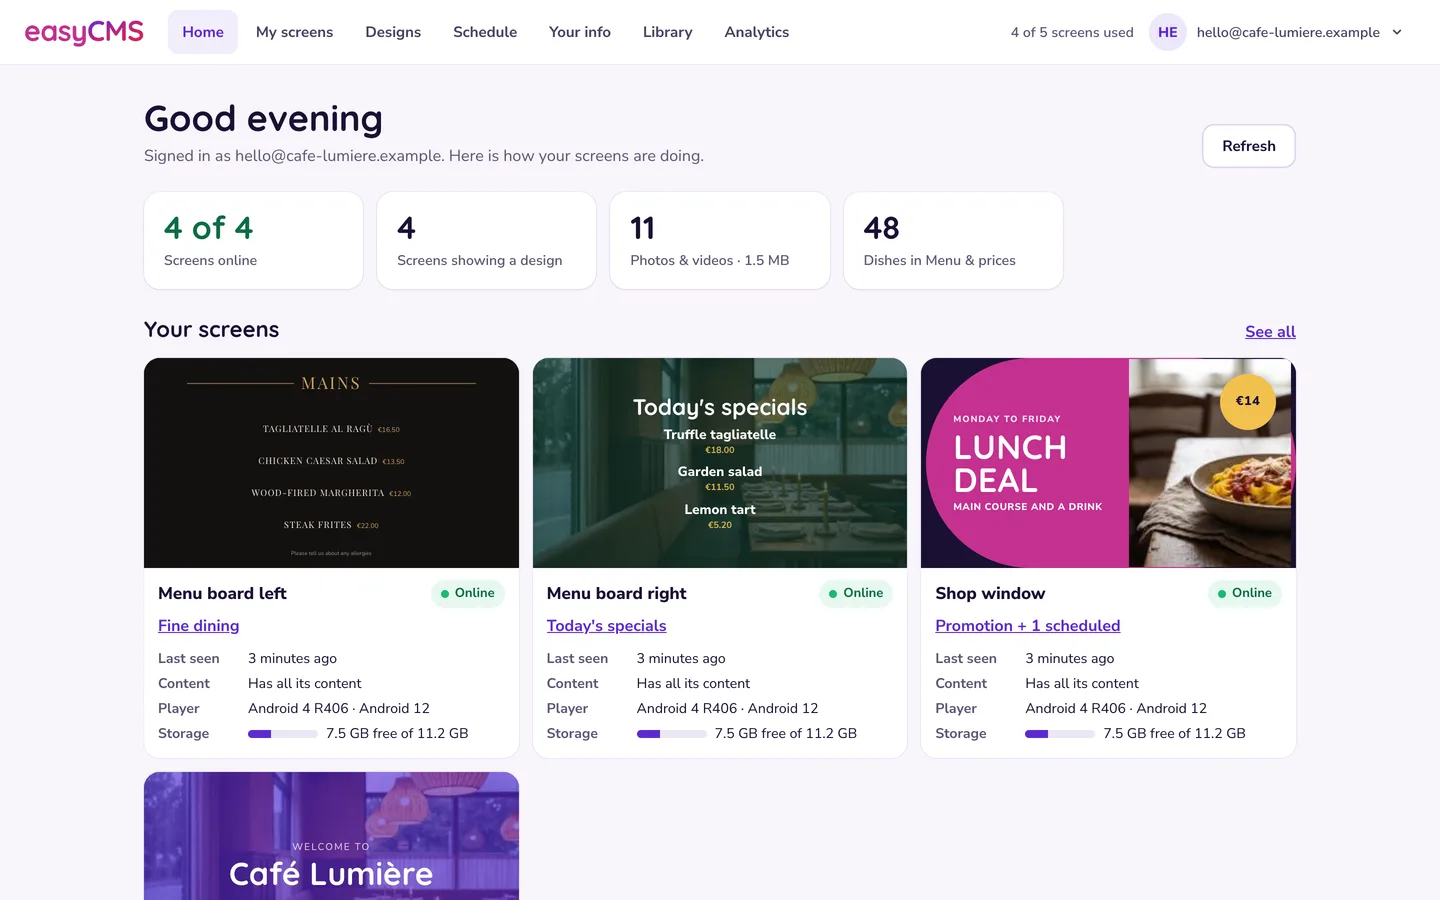Image resolution: width=1440 pixels, height=900 pixels.
Task: Click the Refresh button
Action: (1249, 146)
